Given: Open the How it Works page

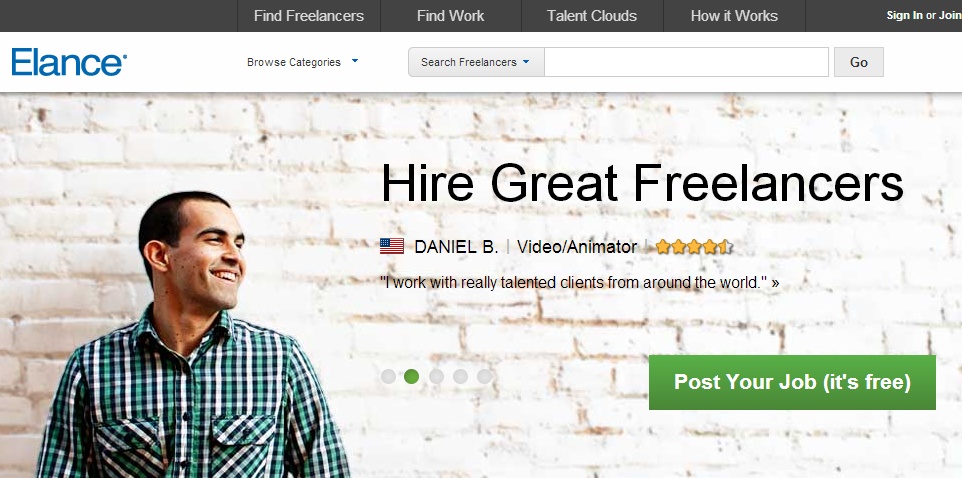Looking at the screenshot, I should (734, 16).
